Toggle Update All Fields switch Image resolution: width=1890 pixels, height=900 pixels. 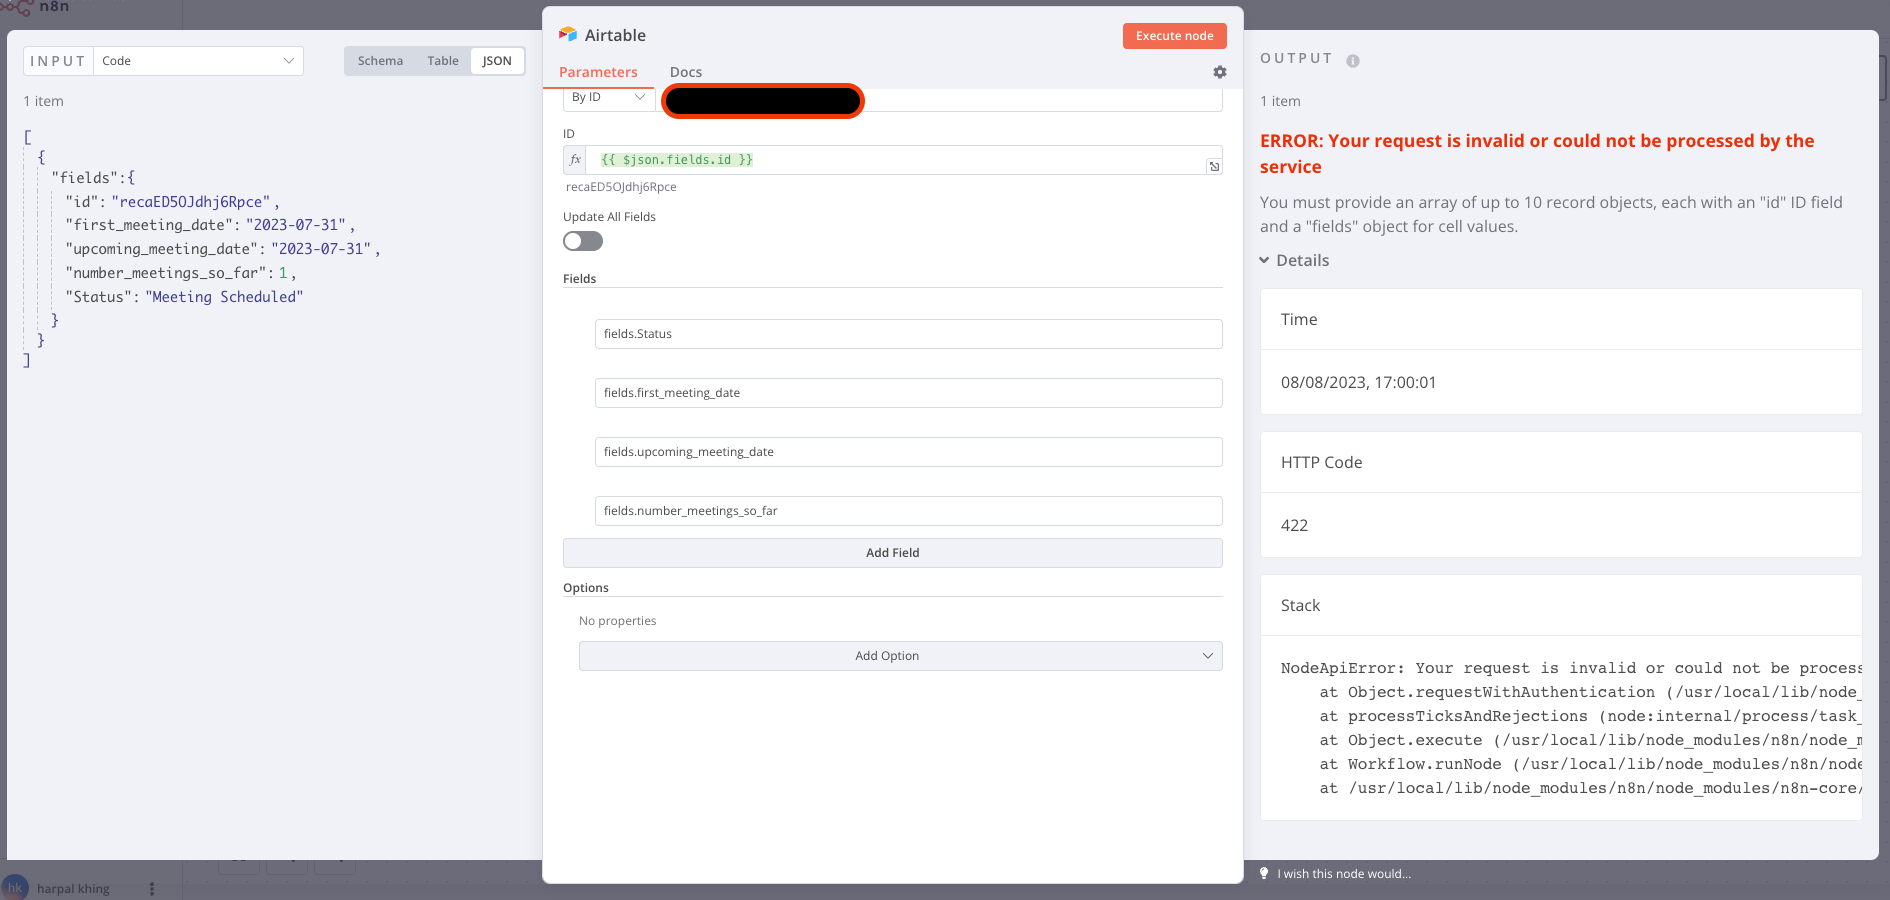[x=583, y=241]
